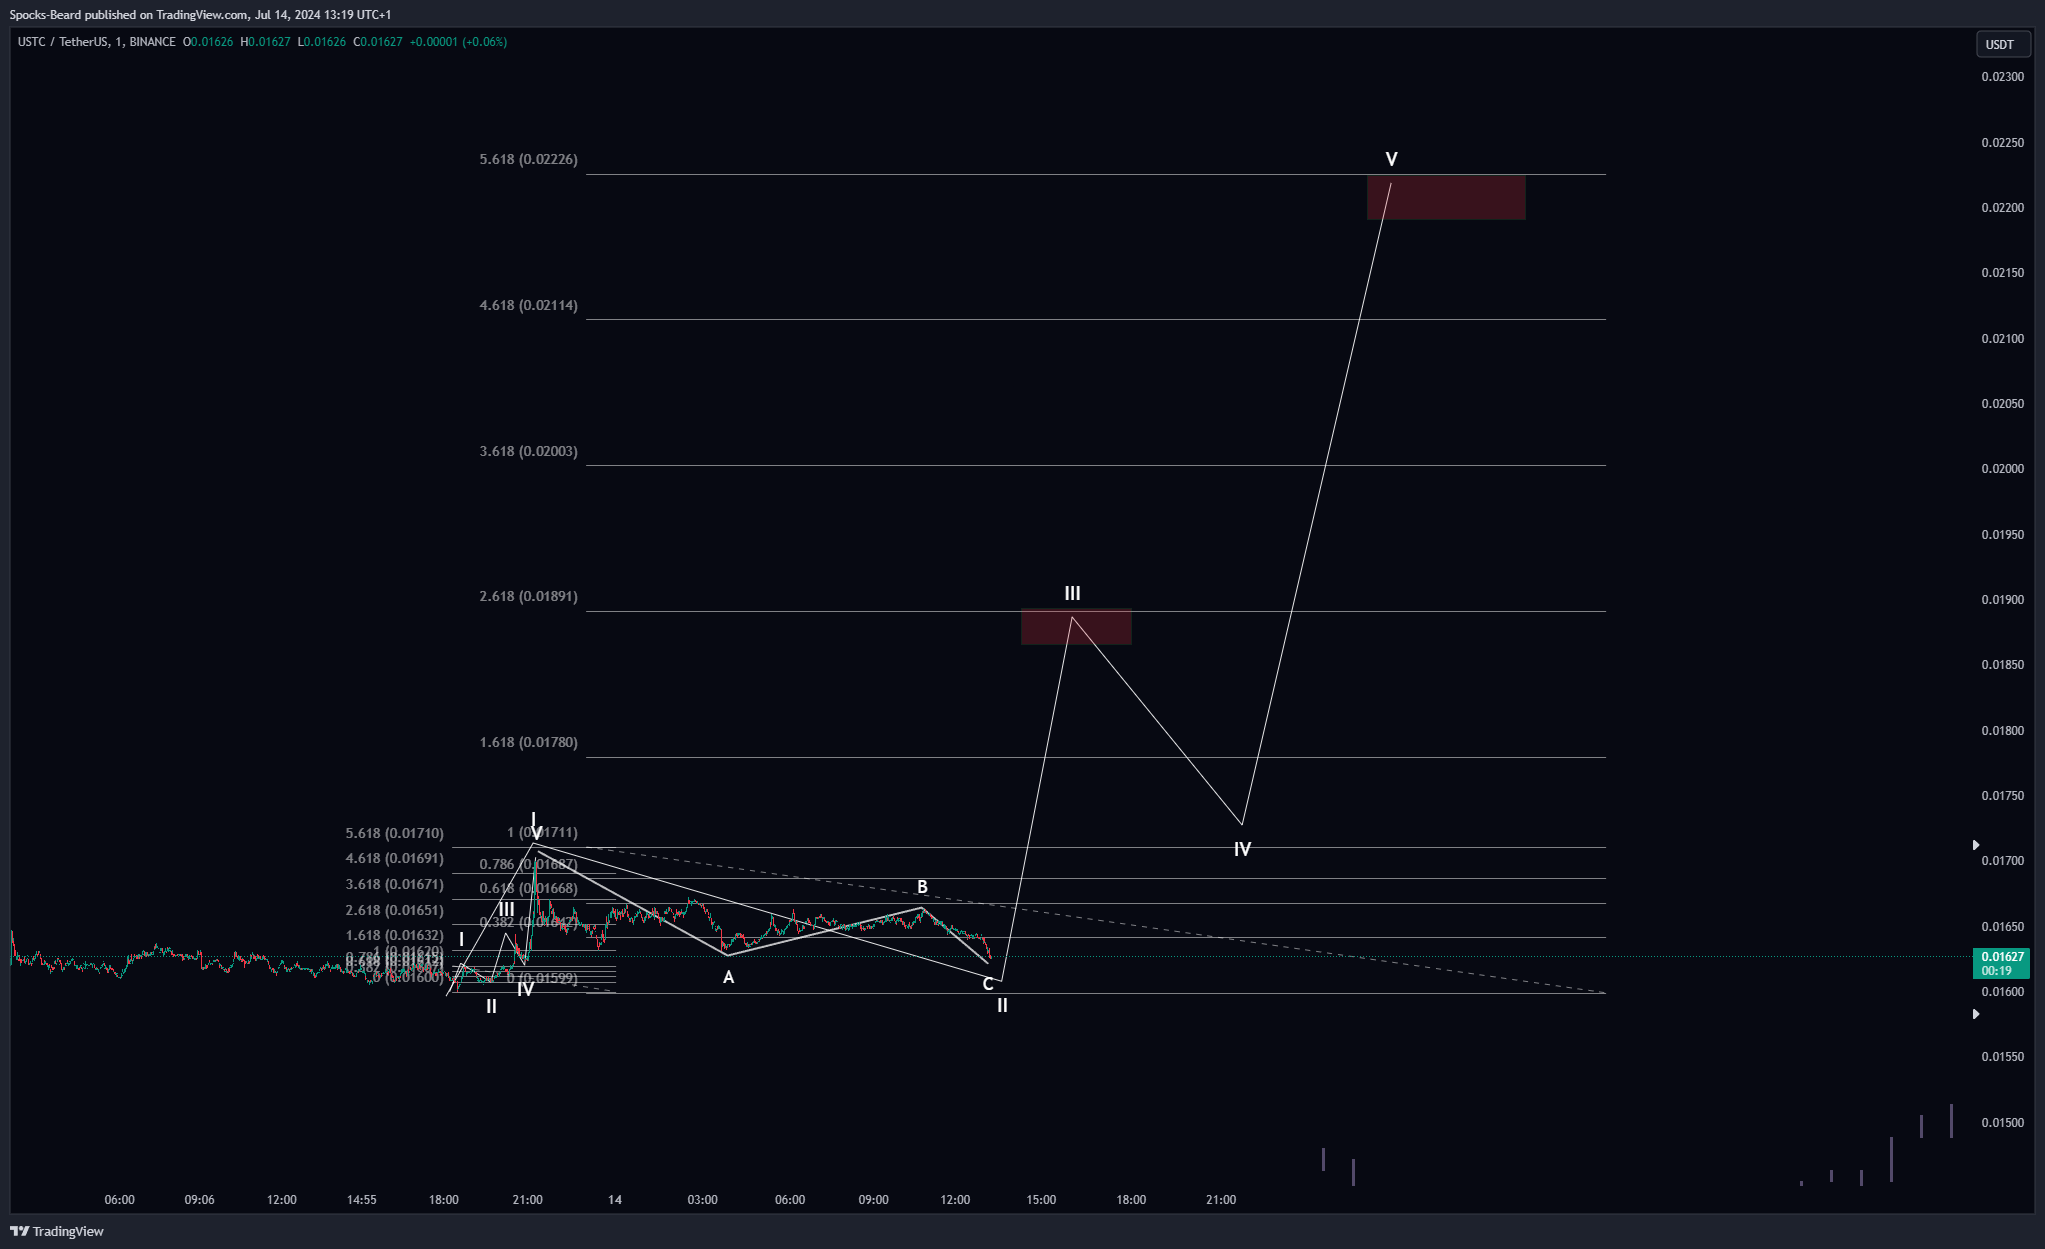This screenshot has width=2045, height=1249.
Task: Click the arrow marker below the 0.01600 price
Action: [1975, 1014]
